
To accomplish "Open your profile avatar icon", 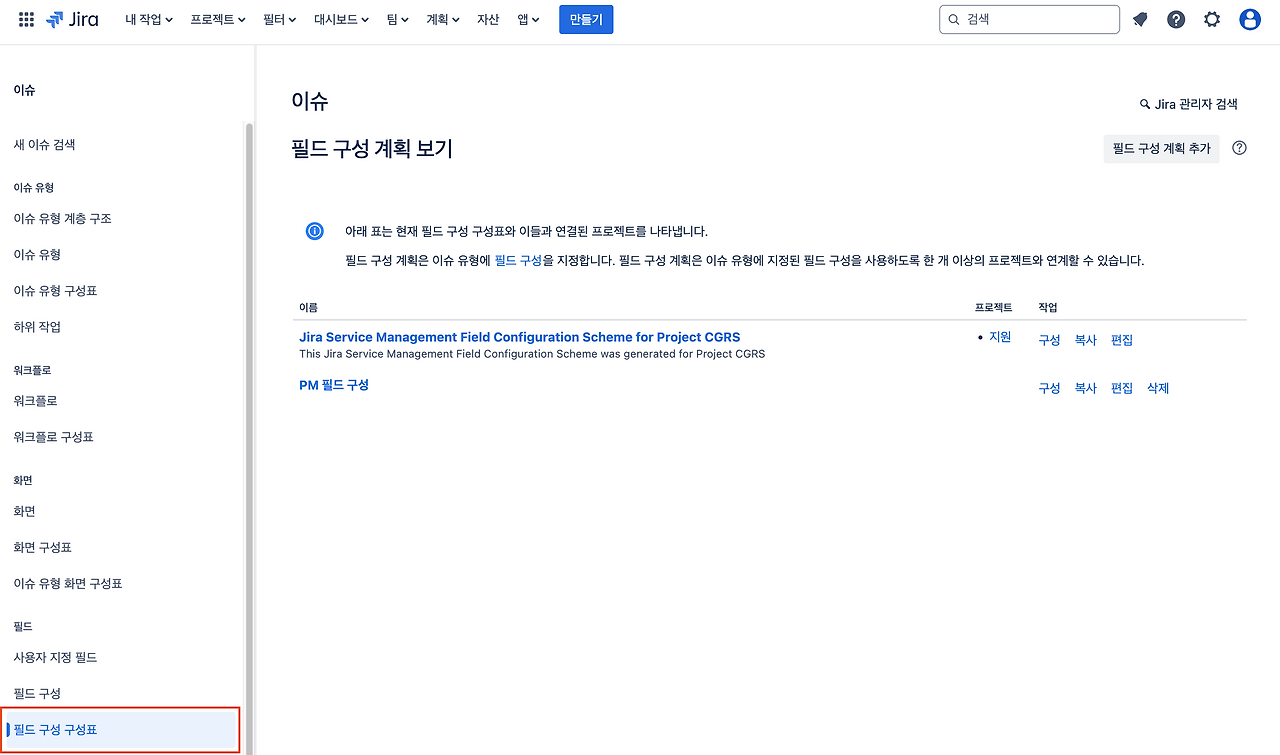I will pos(1247,19).
